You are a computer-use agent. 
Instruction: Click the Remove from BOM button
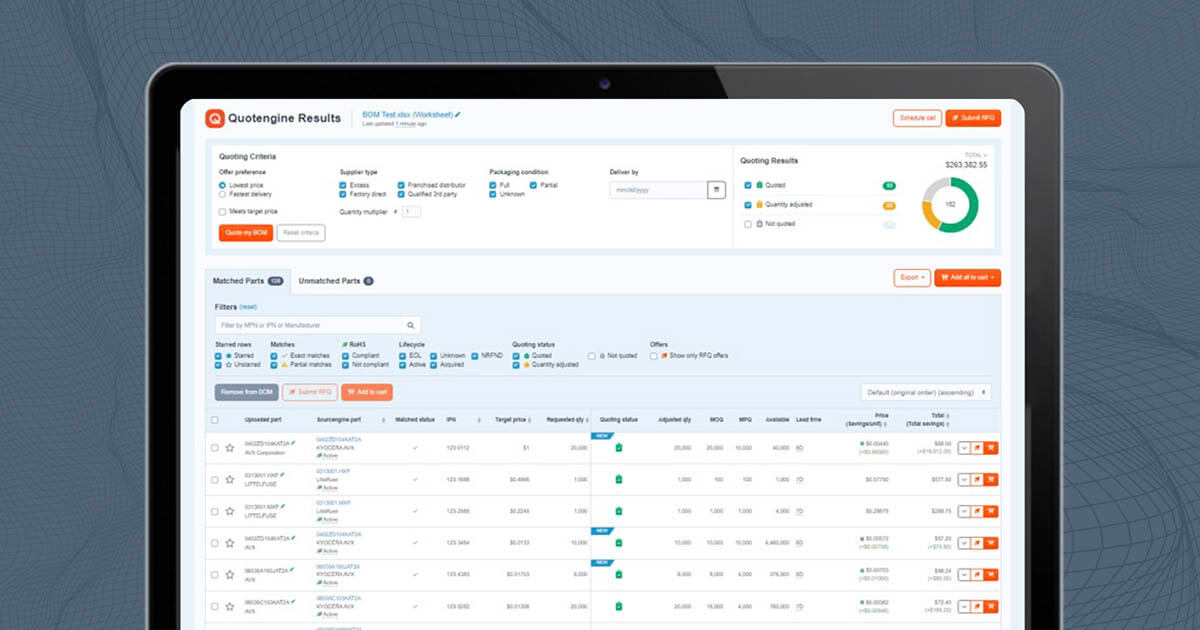click(x=246, y=392)
